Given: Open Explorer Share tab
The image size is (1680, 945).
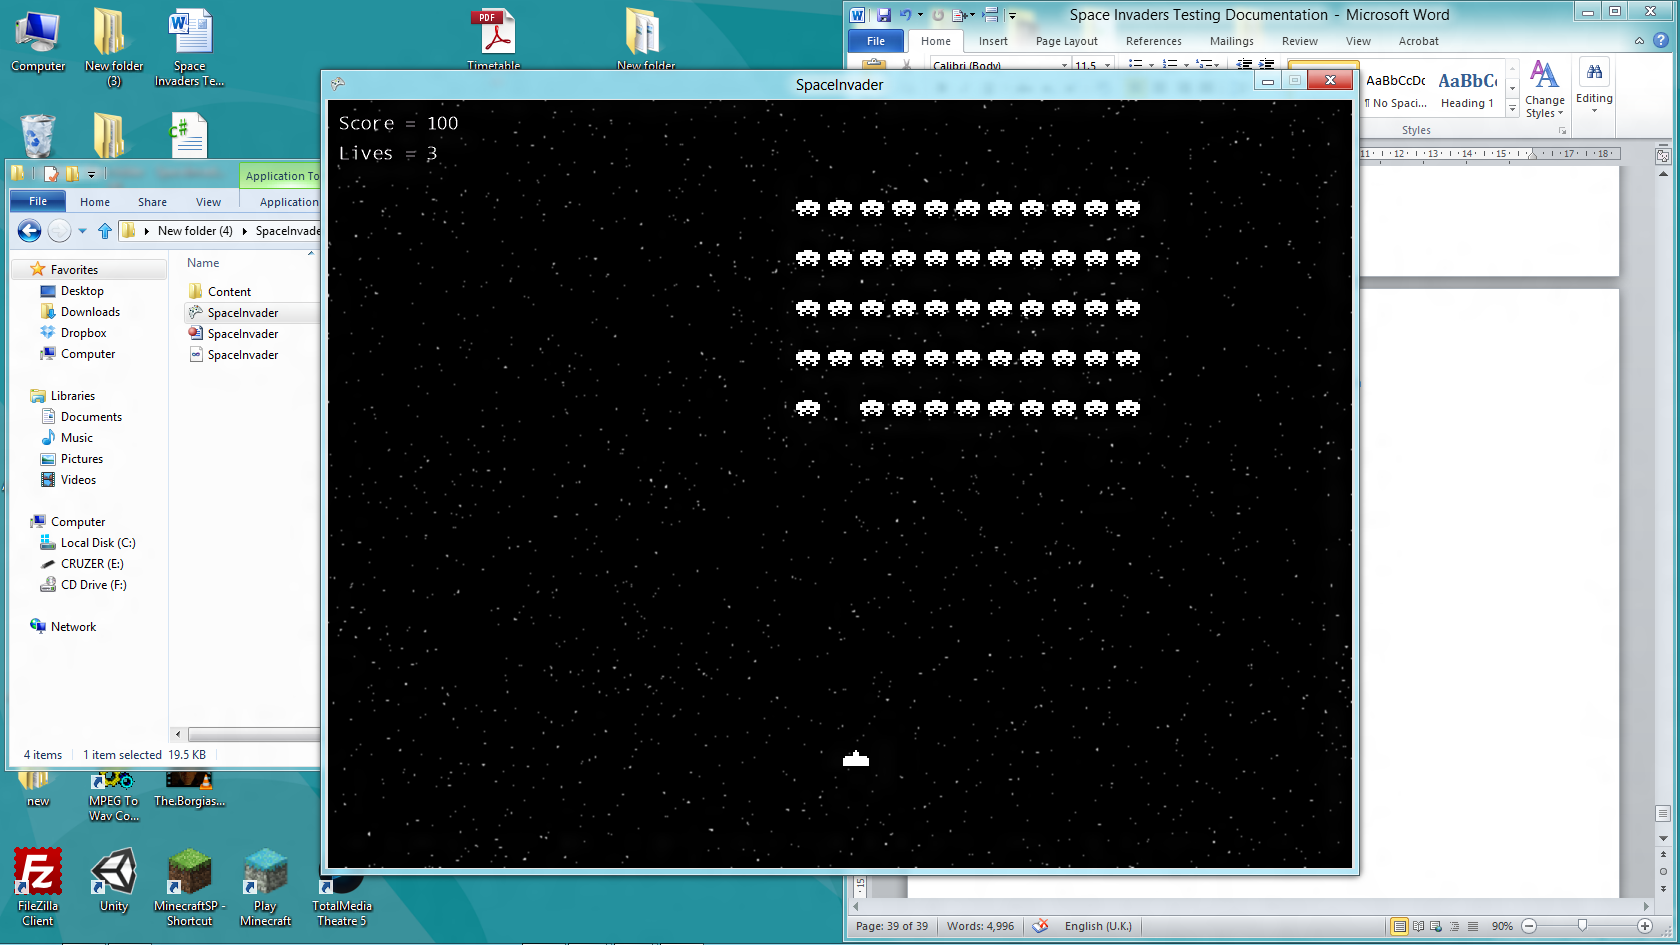Looking at the screenshot, I should tap(152, 202).
